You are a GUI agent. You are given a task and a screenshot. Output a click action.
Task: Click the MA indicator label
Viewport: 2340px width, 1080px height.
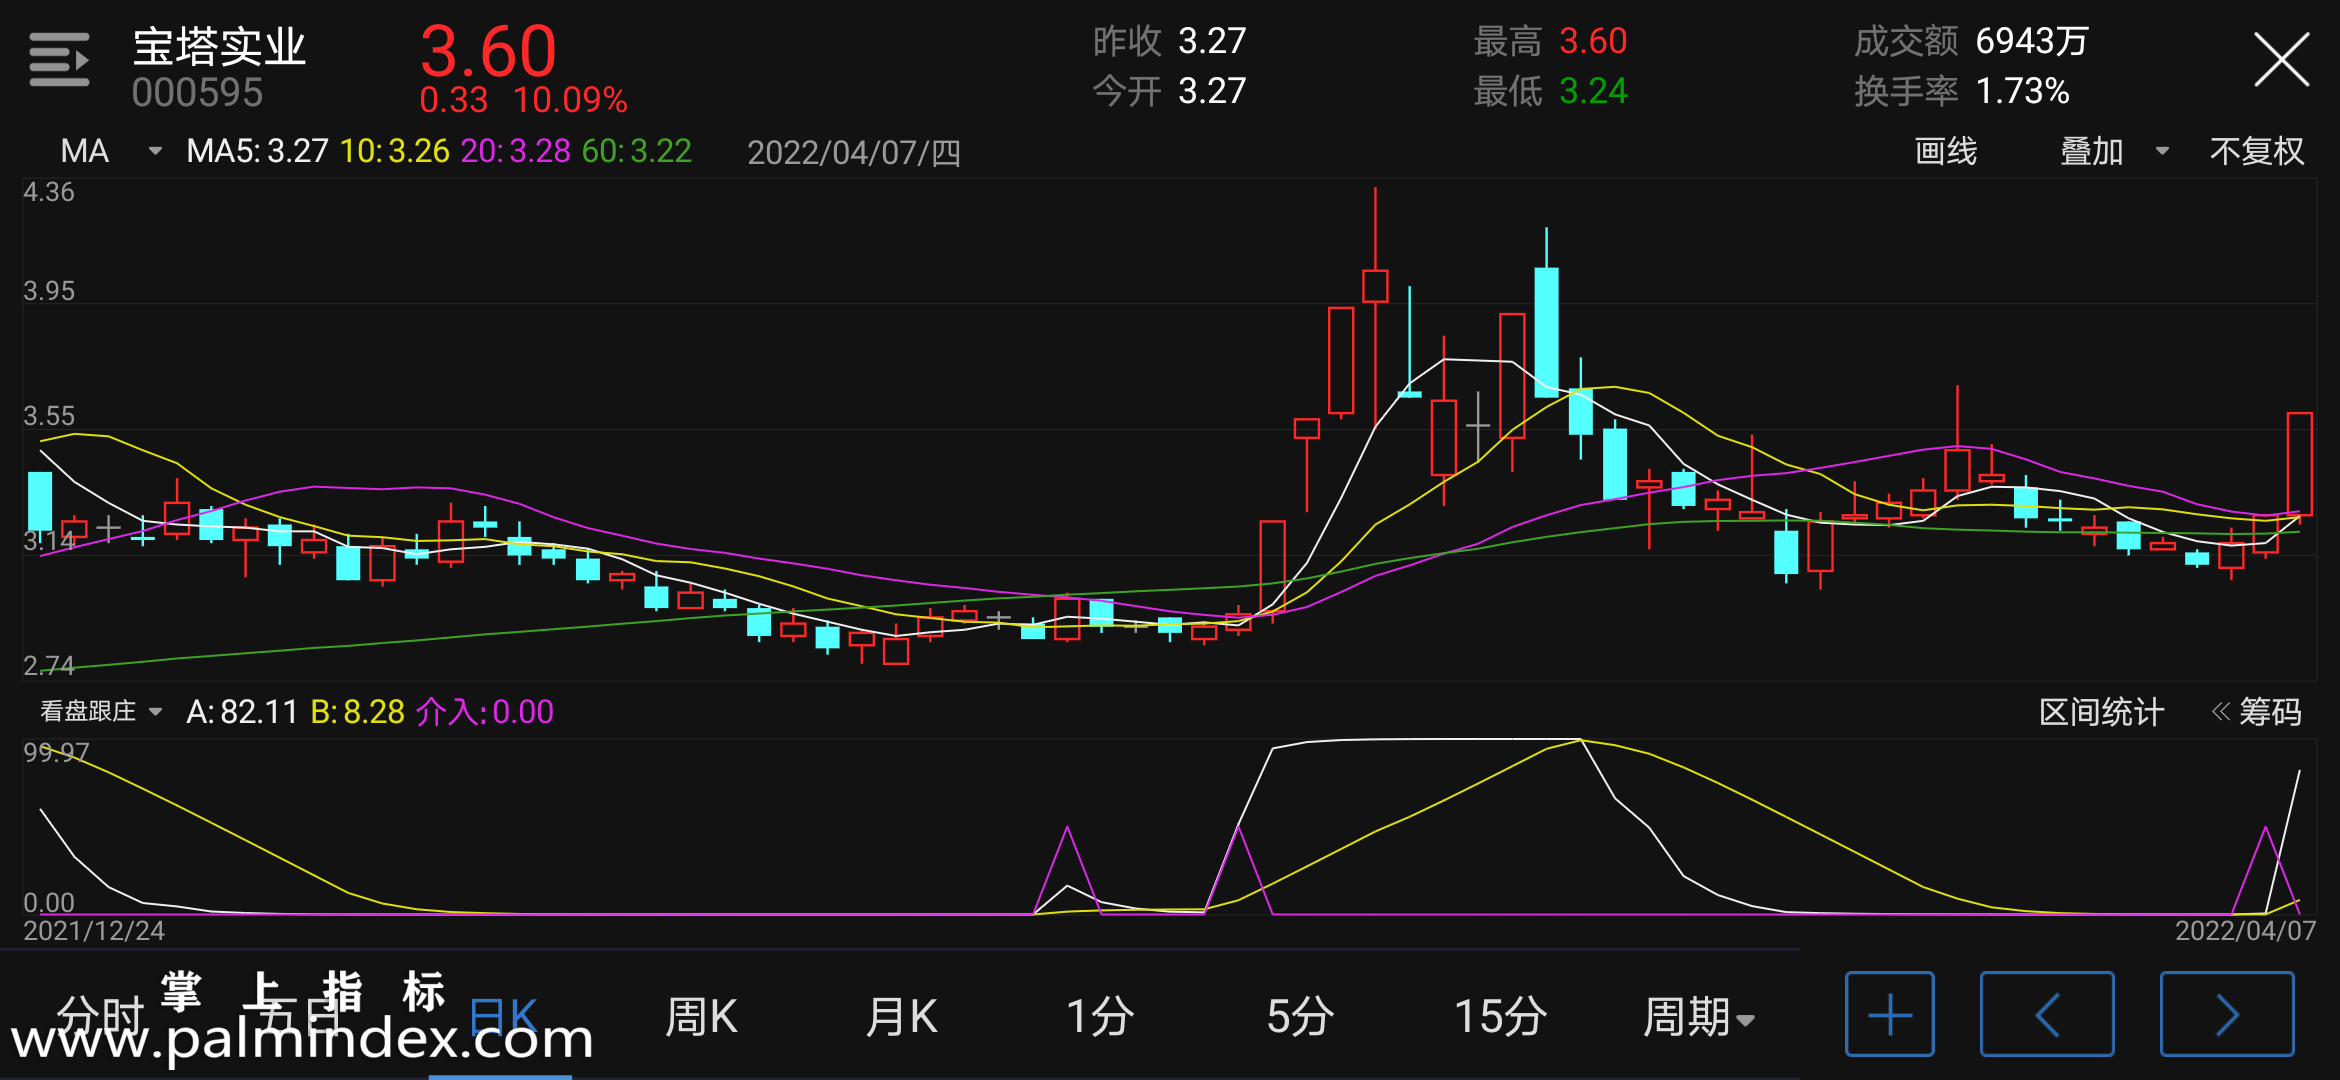[85, 151]
